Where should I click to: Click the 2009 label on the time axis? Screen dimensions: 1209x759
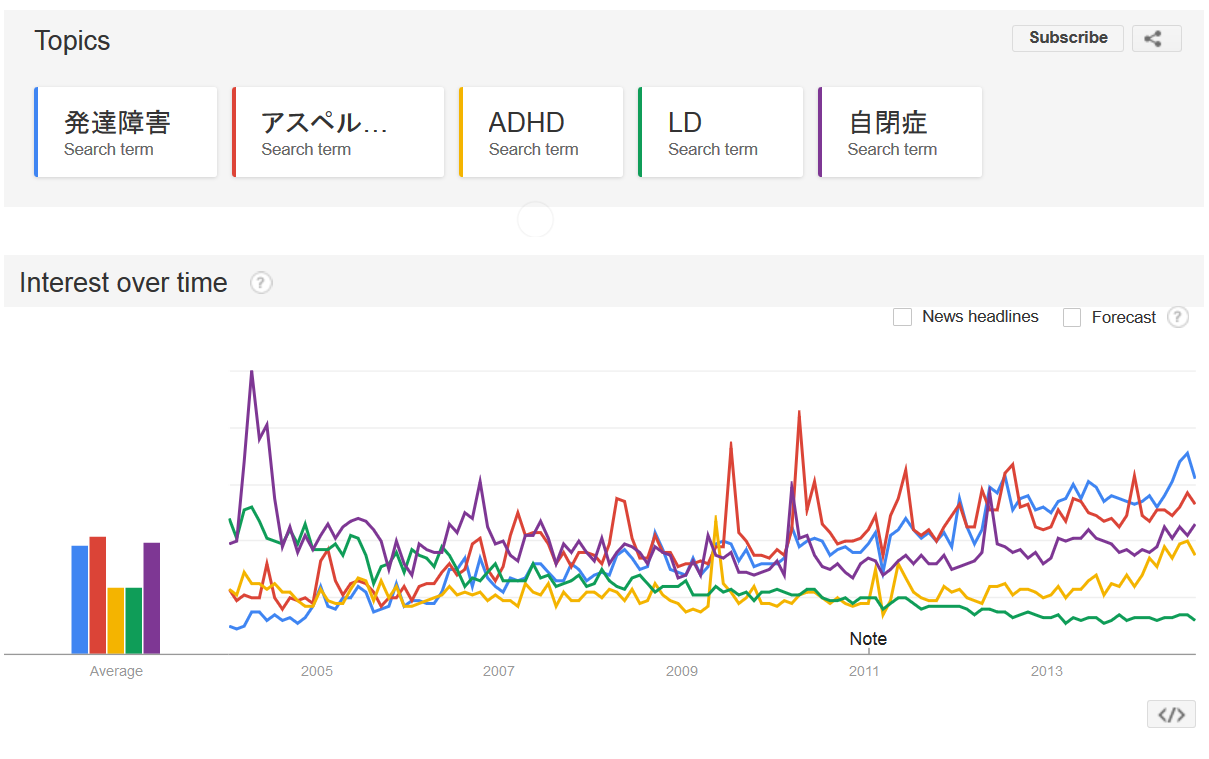pos(682,671)
